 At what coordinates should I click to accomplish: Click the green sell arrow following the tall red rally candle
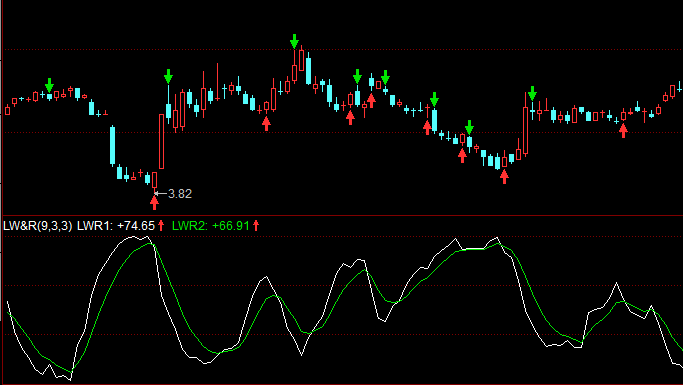pyautogui.click(x=168, y=76)
